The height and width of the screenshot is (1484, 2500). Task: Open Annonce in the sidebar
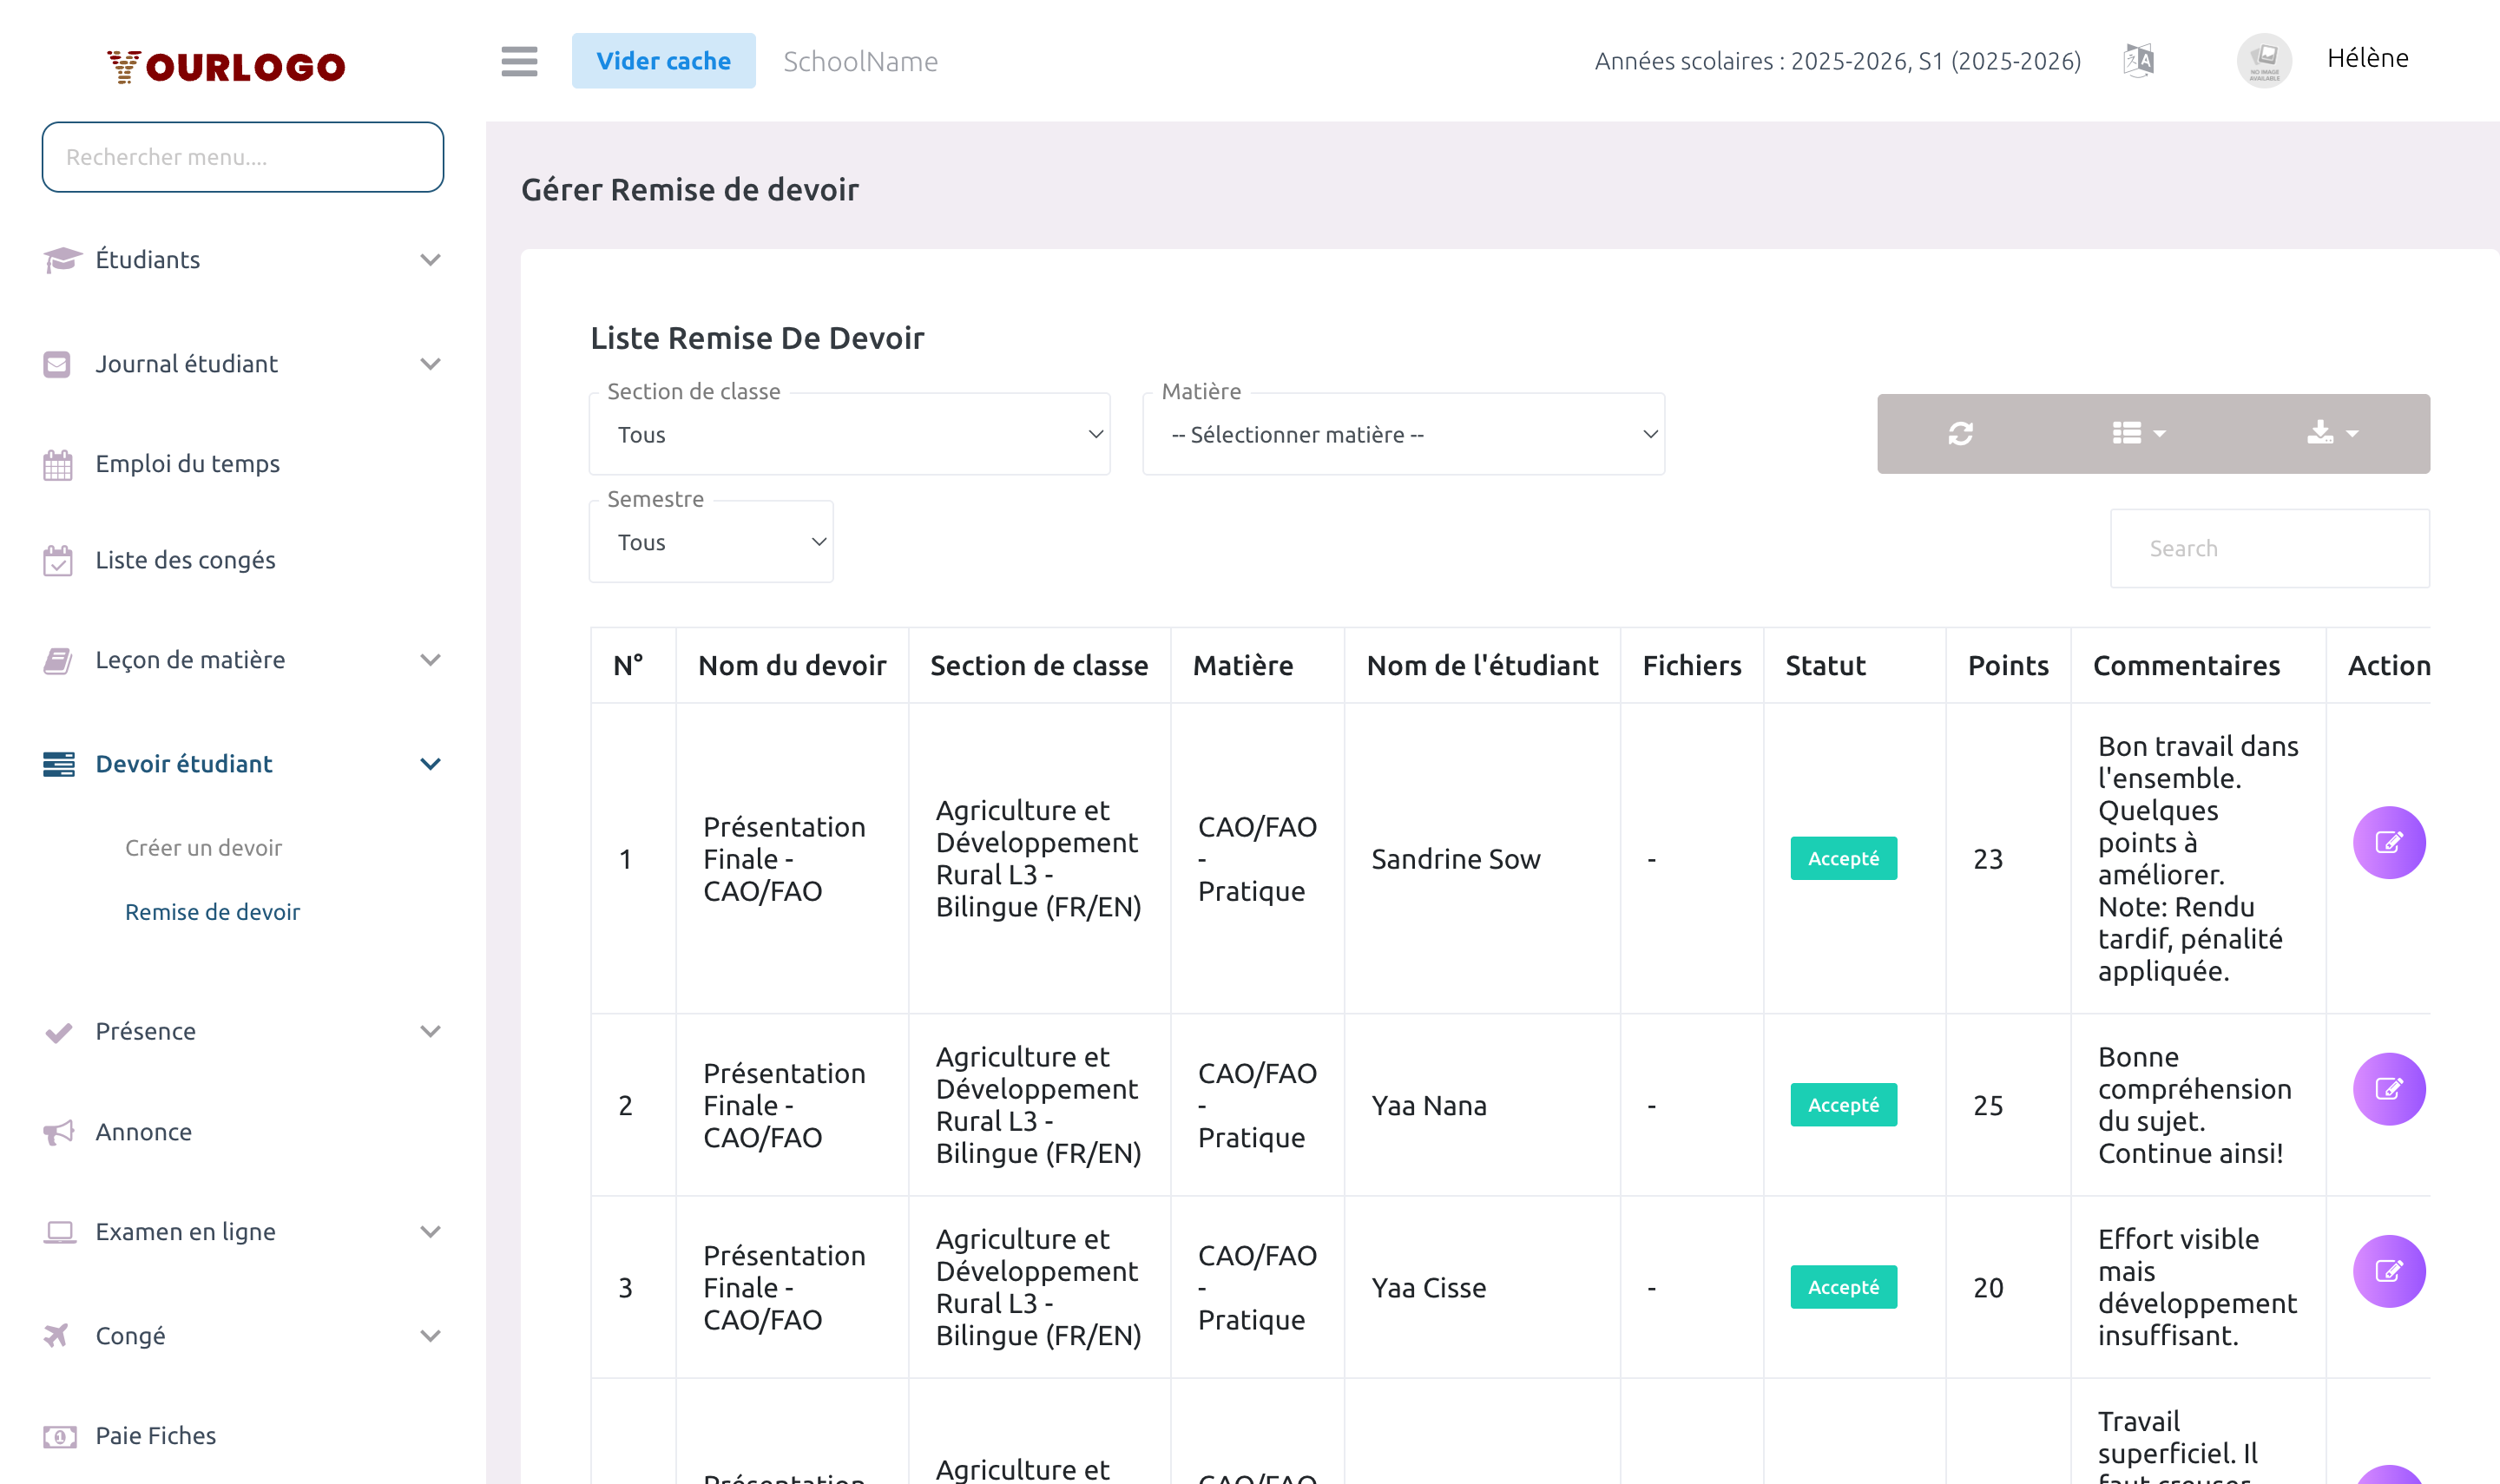click(x=143, y=1132)
